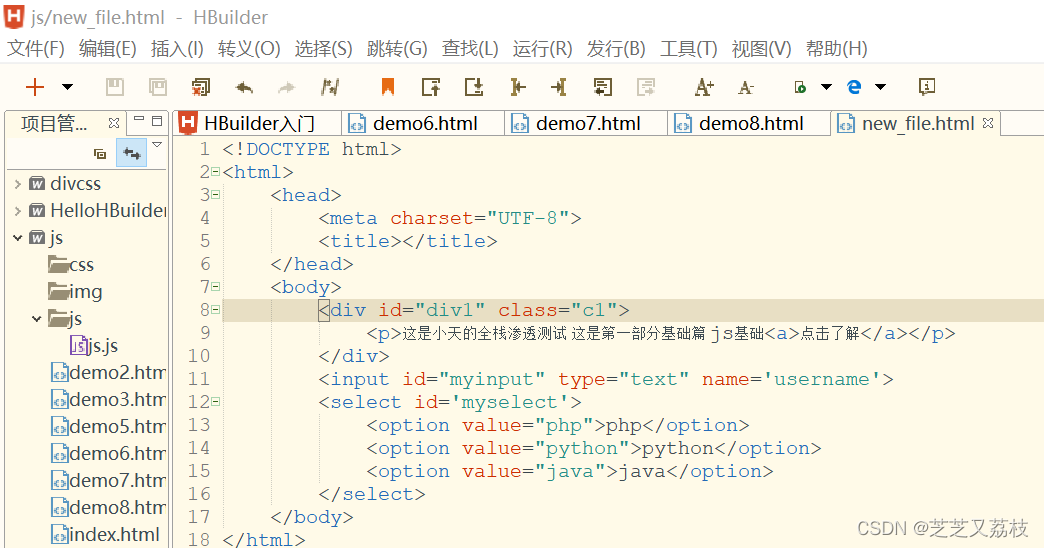Open the 视图(V) menu

pyautogui.click(x=762, y=49)
